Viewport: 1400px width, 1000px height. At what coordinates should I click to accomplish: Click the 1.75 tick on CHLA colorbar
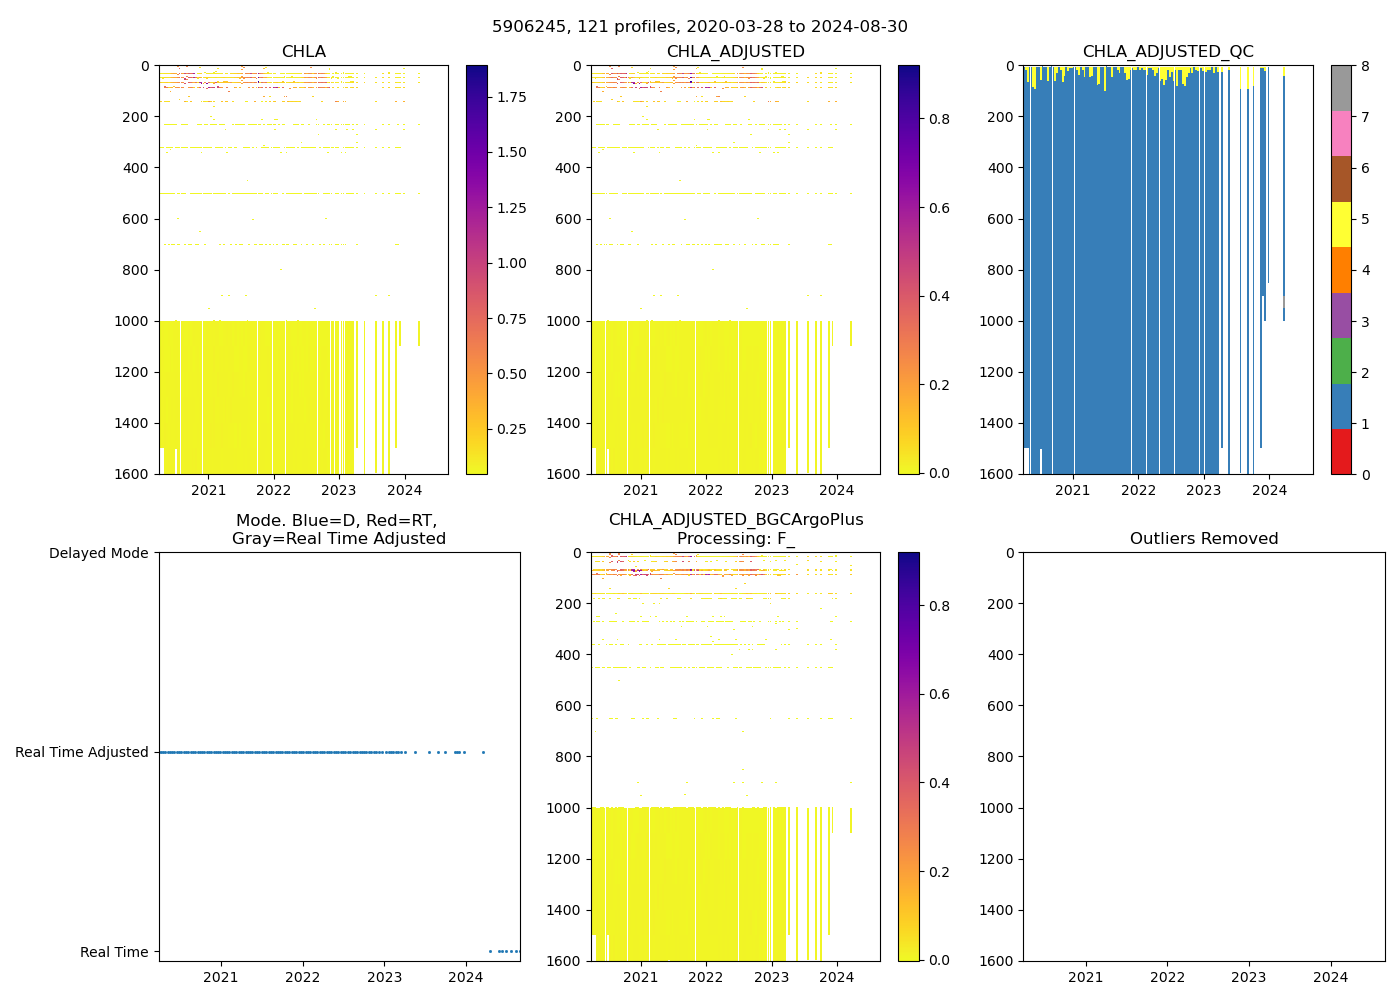coord(512,97)
